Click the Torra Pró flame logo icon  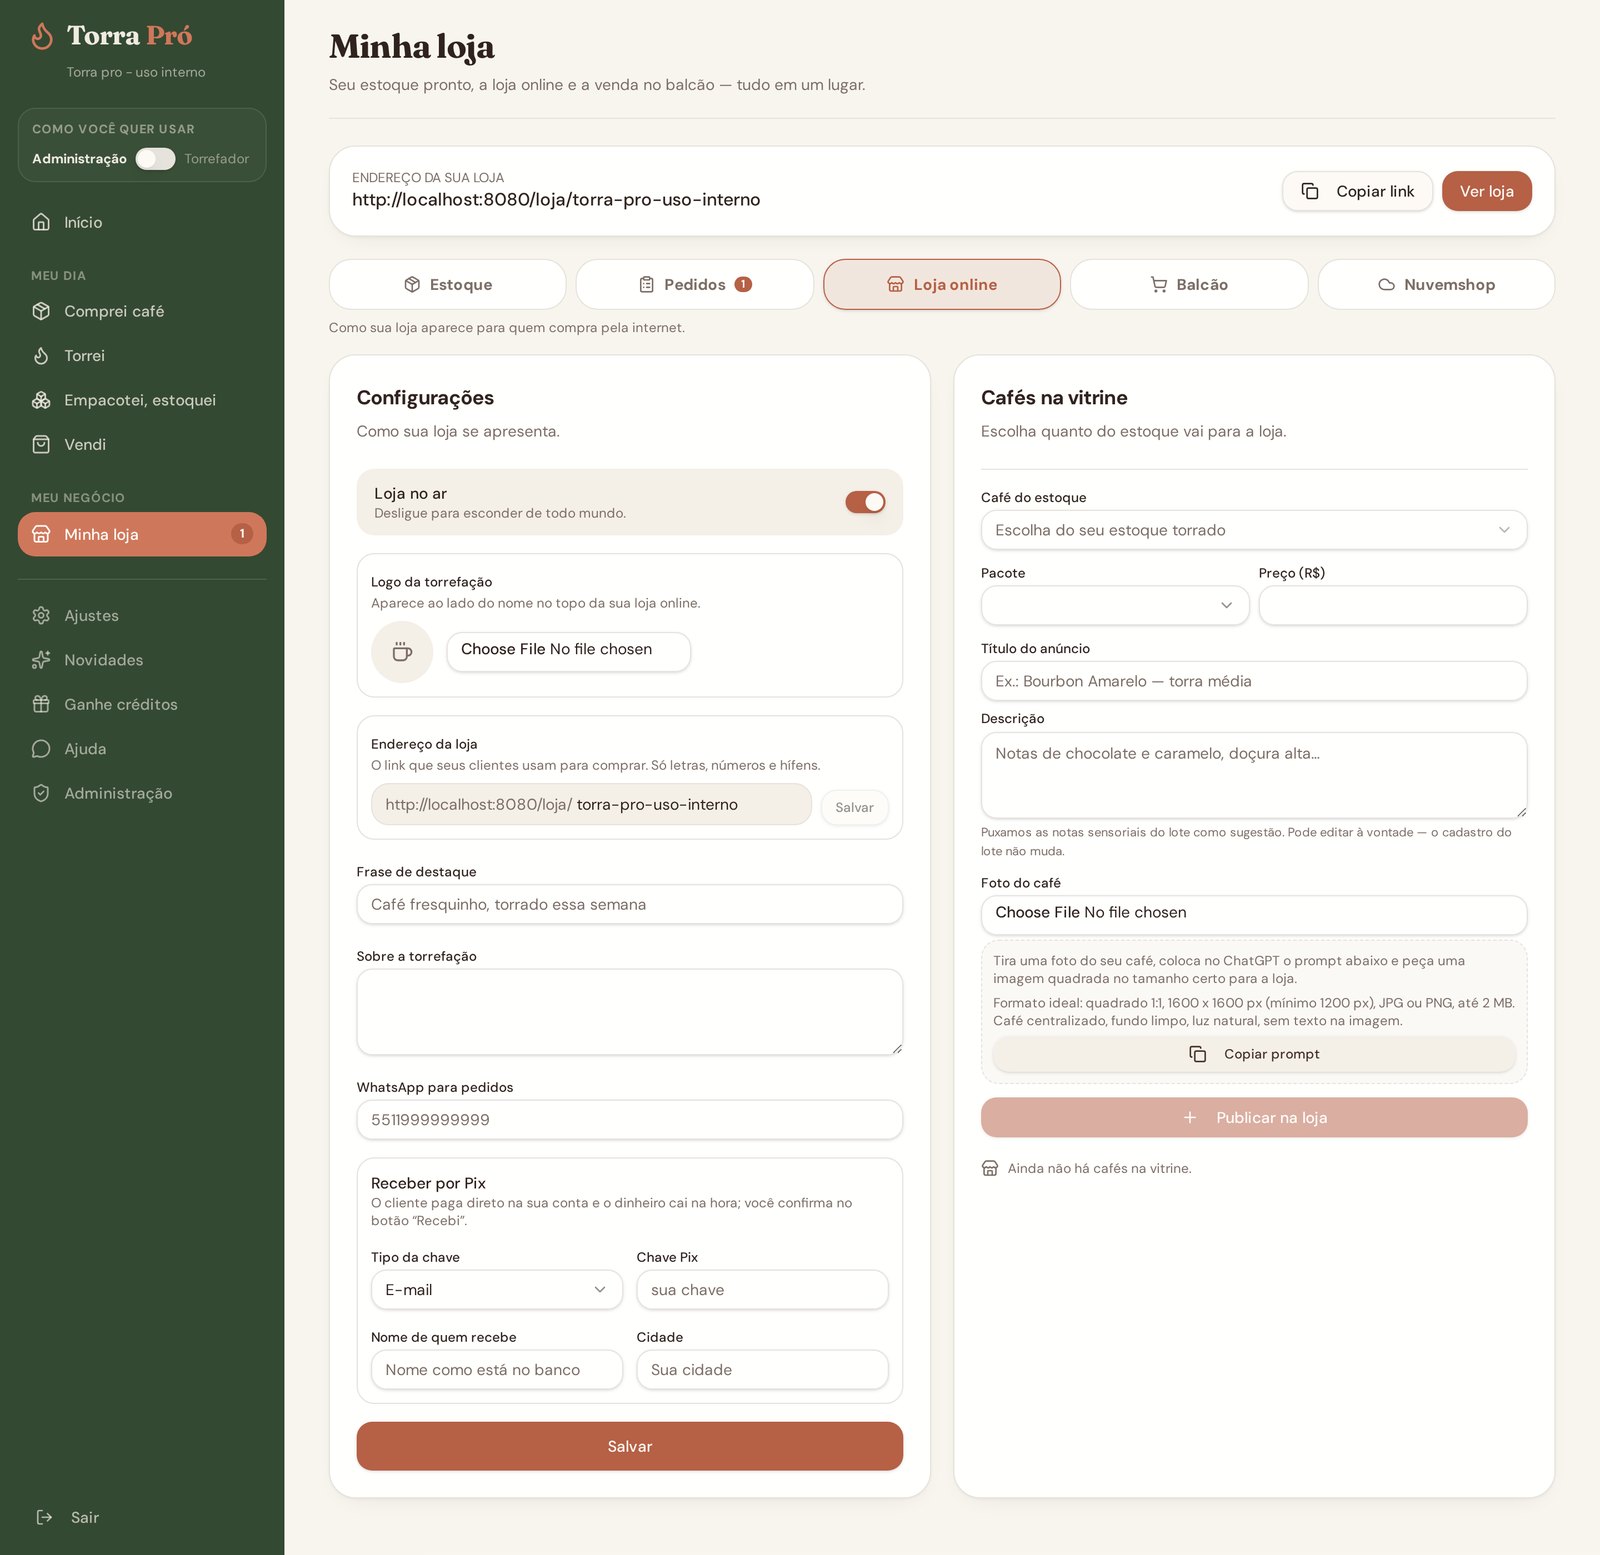coord(42,36)
